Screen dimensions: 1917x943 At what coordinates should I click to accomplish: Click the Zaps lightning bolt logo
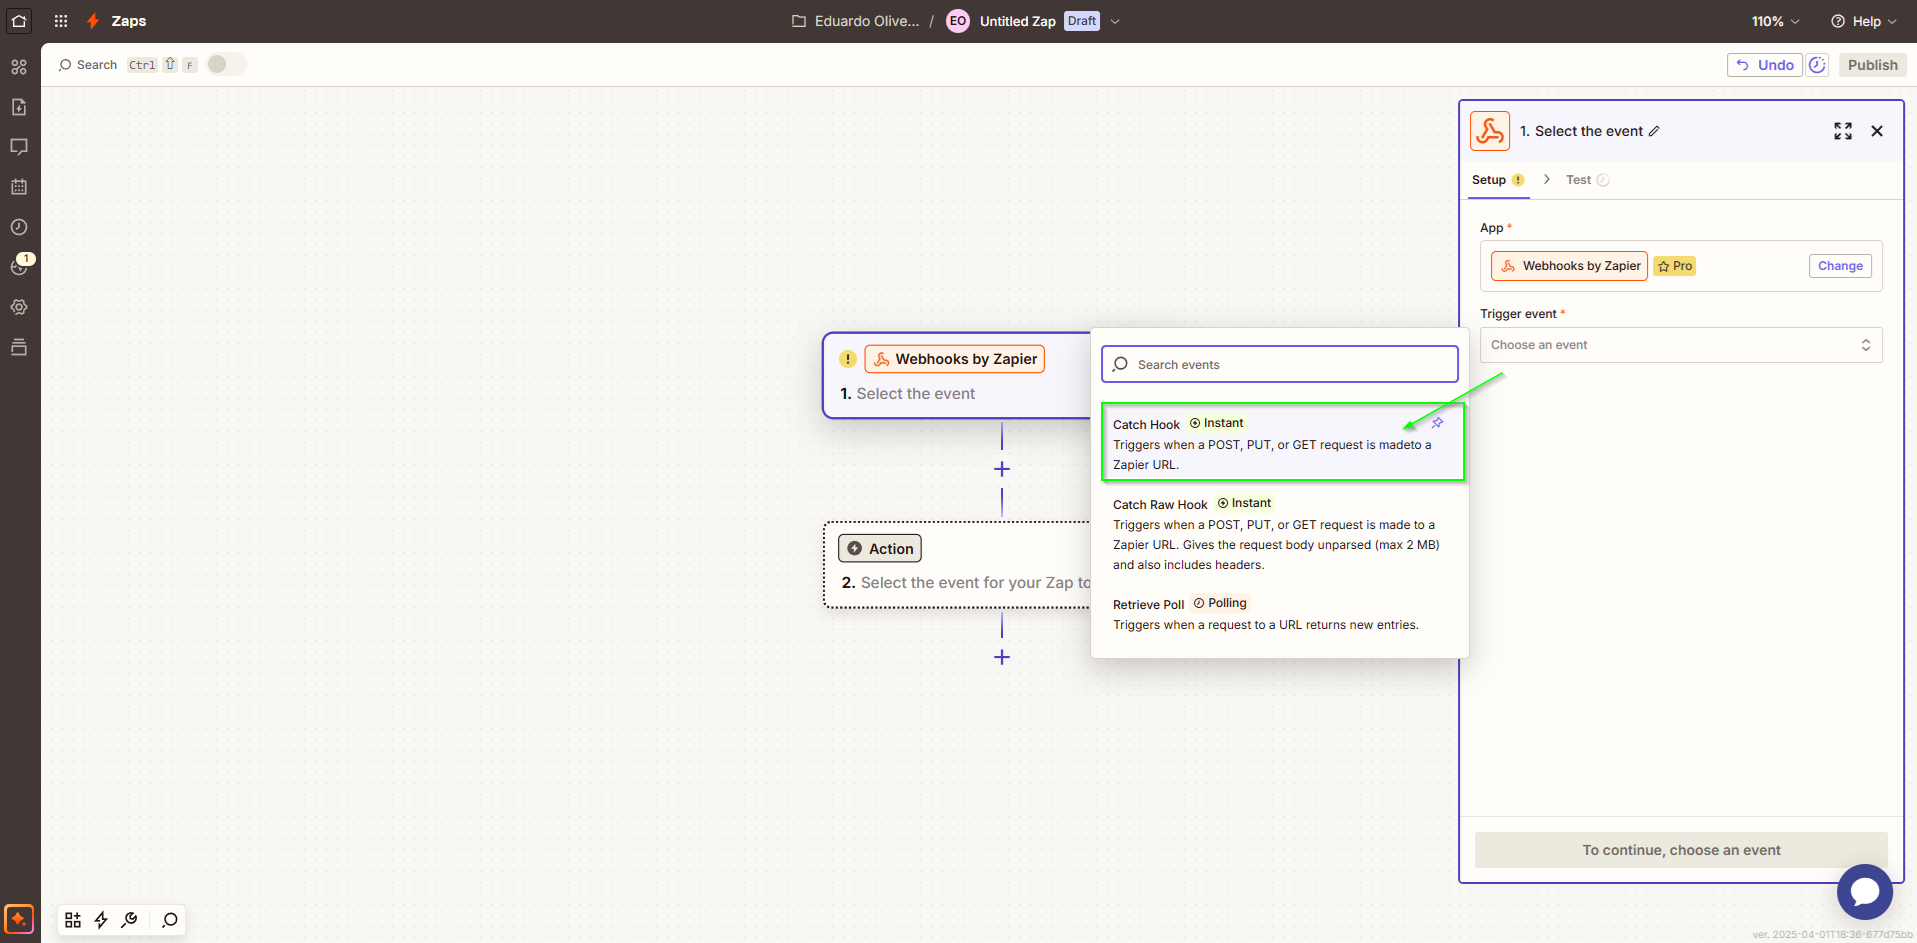pyautogui.click(x=93, y=21)
